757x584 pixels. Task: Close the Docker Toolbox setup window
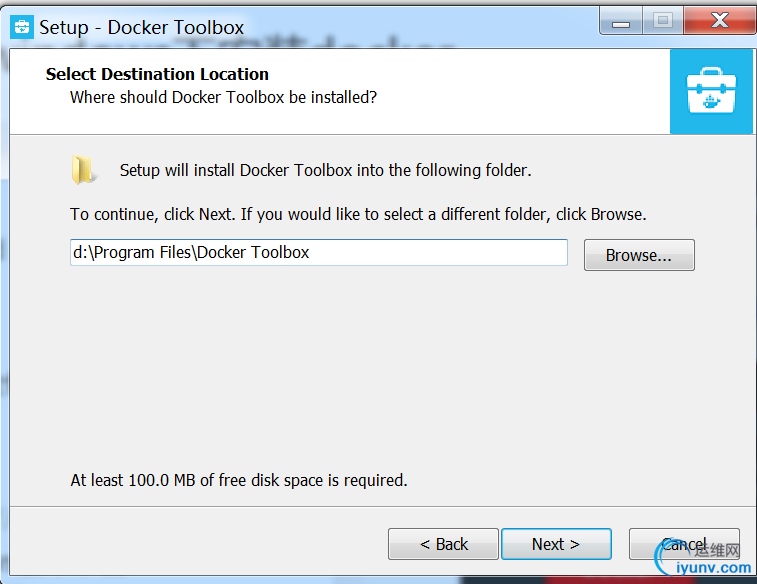click(720, 21)
